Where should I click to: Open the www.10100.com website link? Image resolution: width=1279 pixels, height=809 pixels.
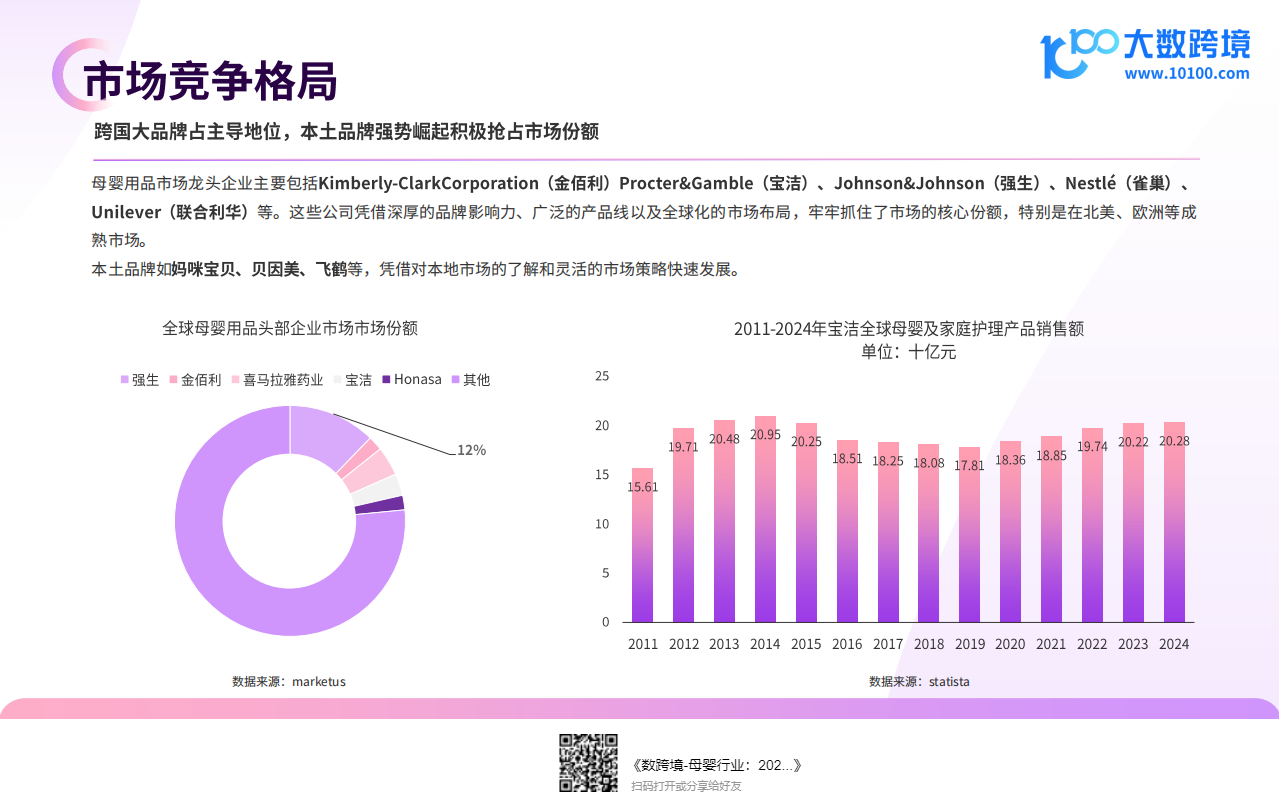coord(1186,73)
